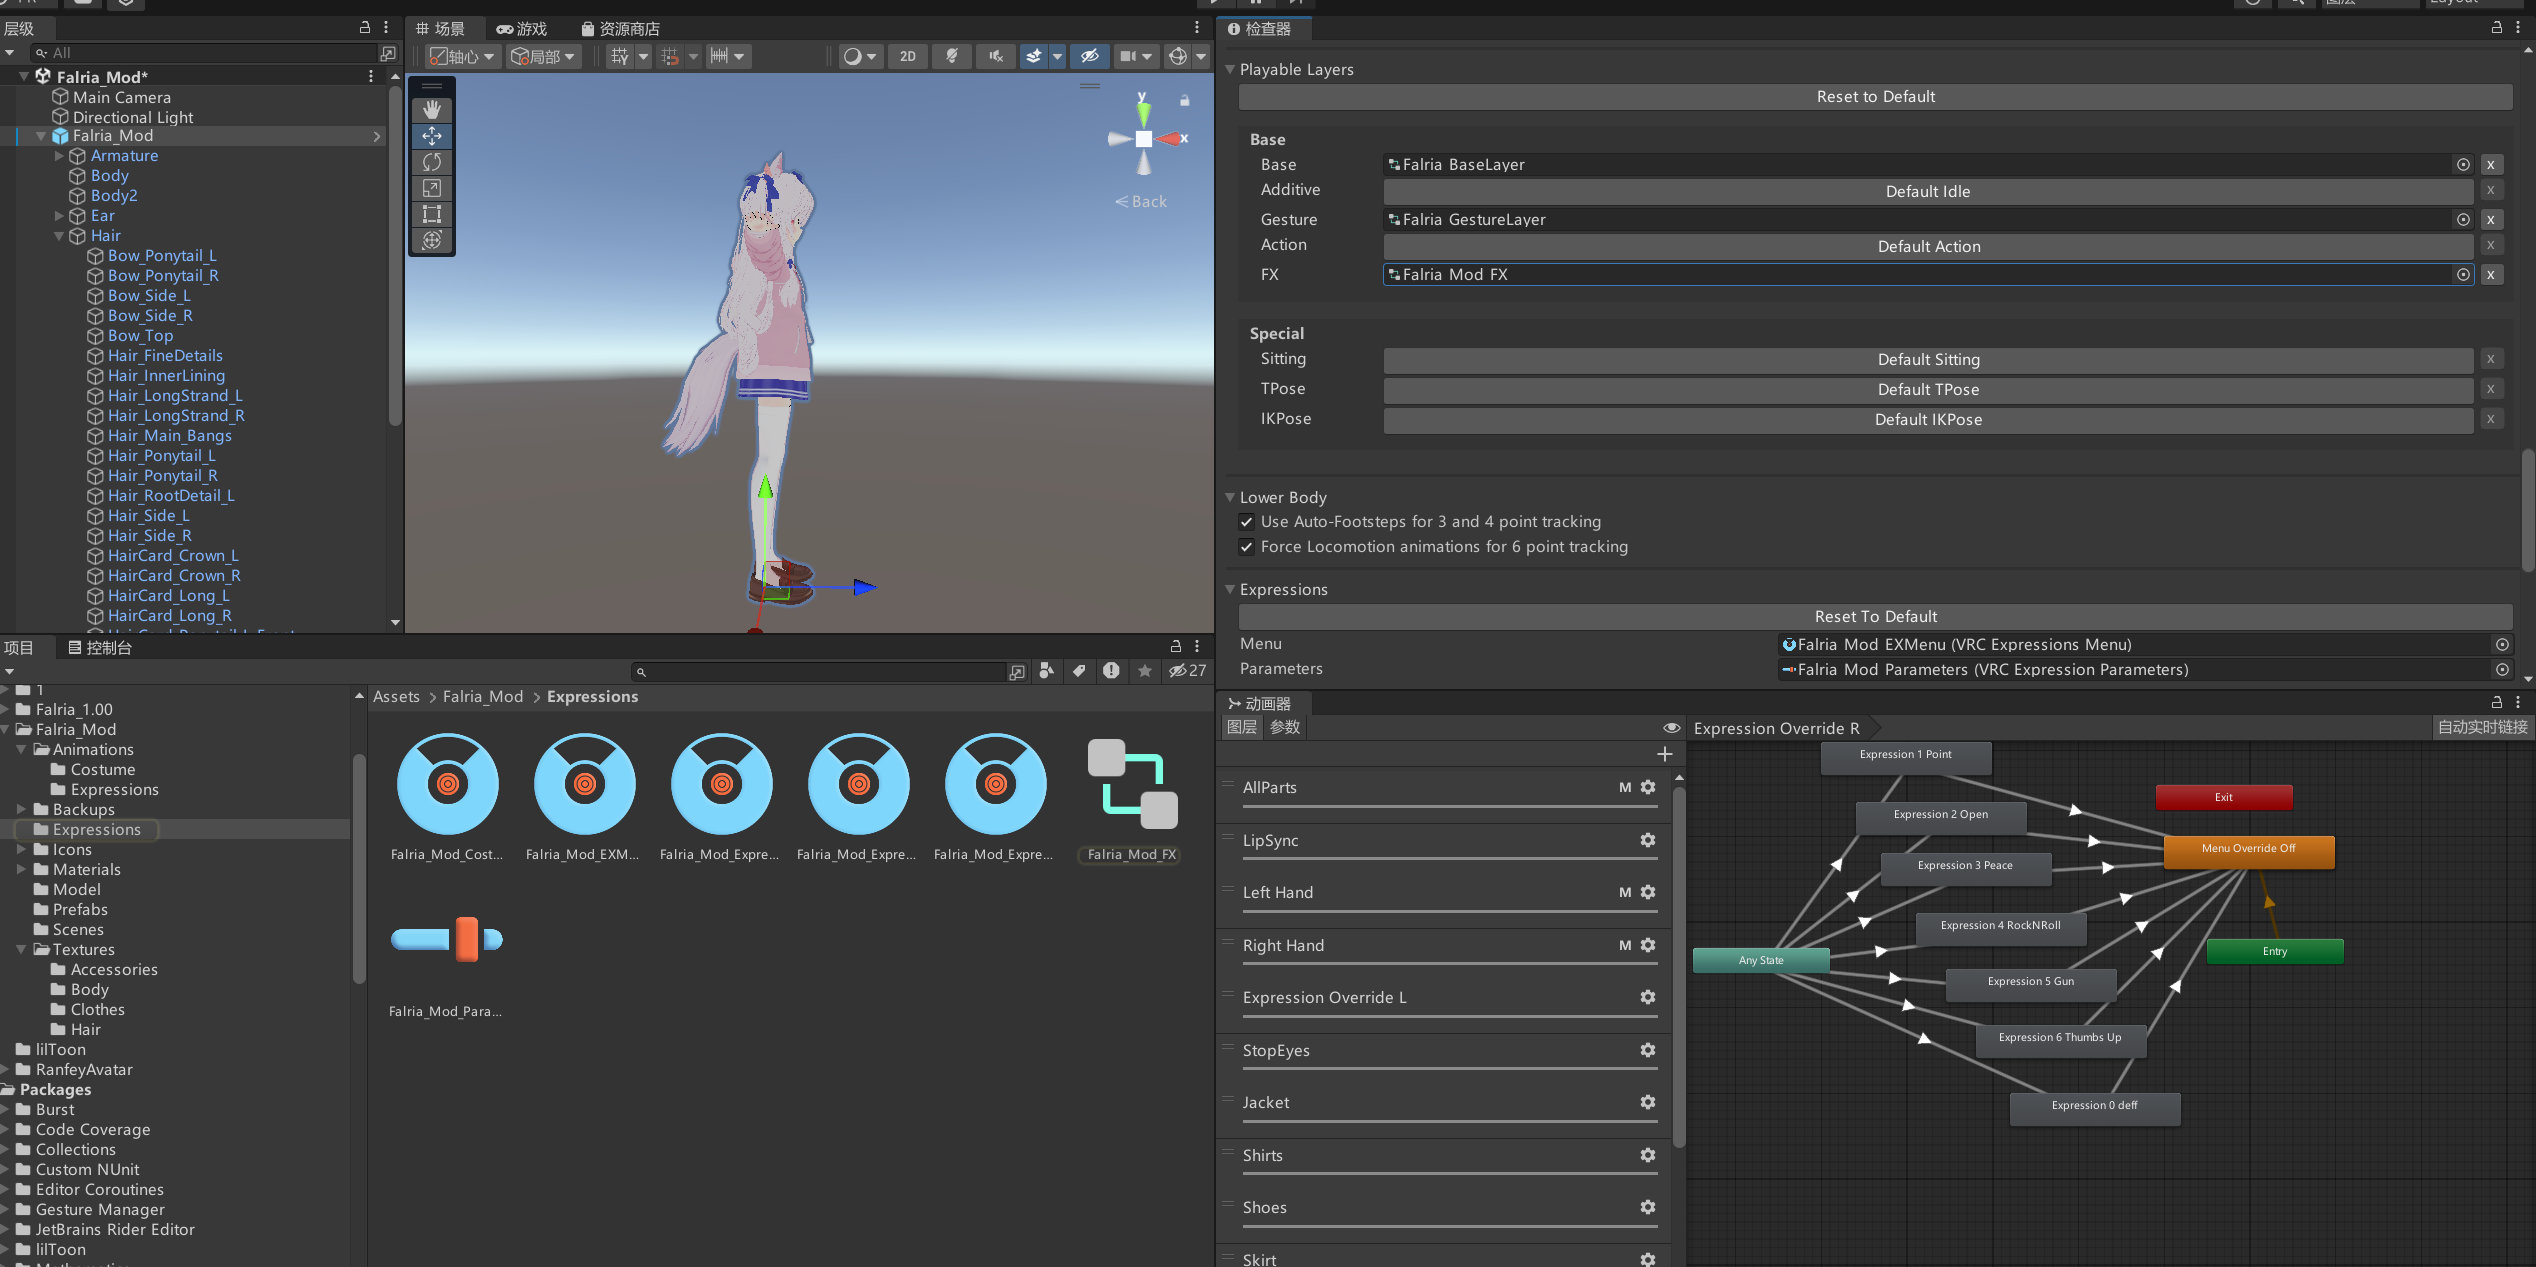Screen dimensions: 2536x1267
Task: Select the Scene tab
Action: coord(440,29)
